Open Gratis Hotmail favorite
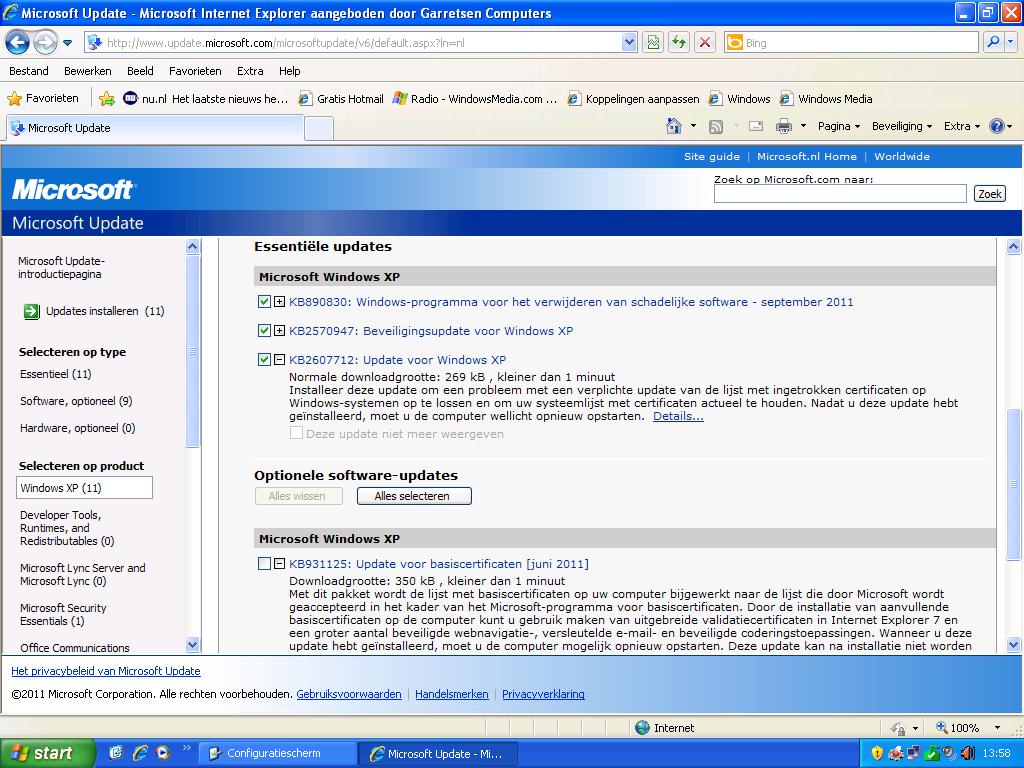 341,99
